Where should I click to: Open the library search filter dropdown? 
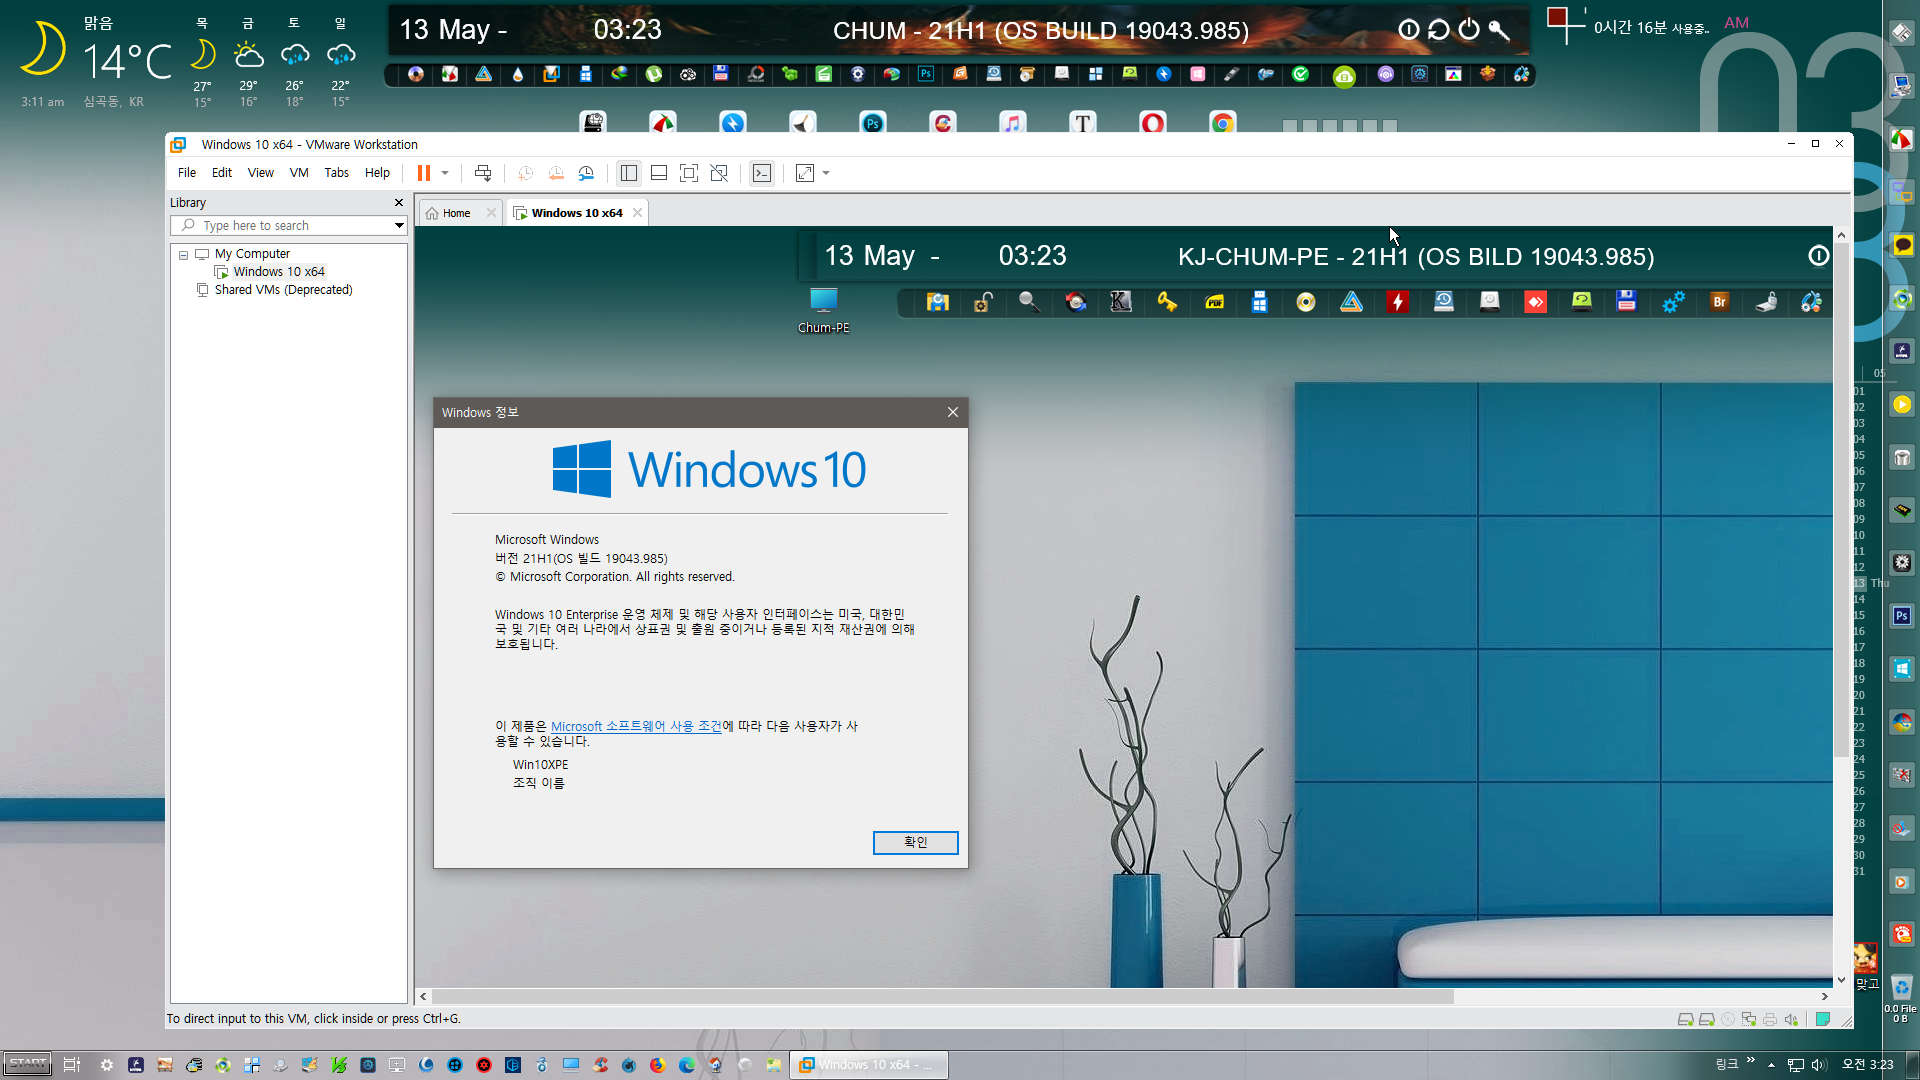(x=399, y=226)
